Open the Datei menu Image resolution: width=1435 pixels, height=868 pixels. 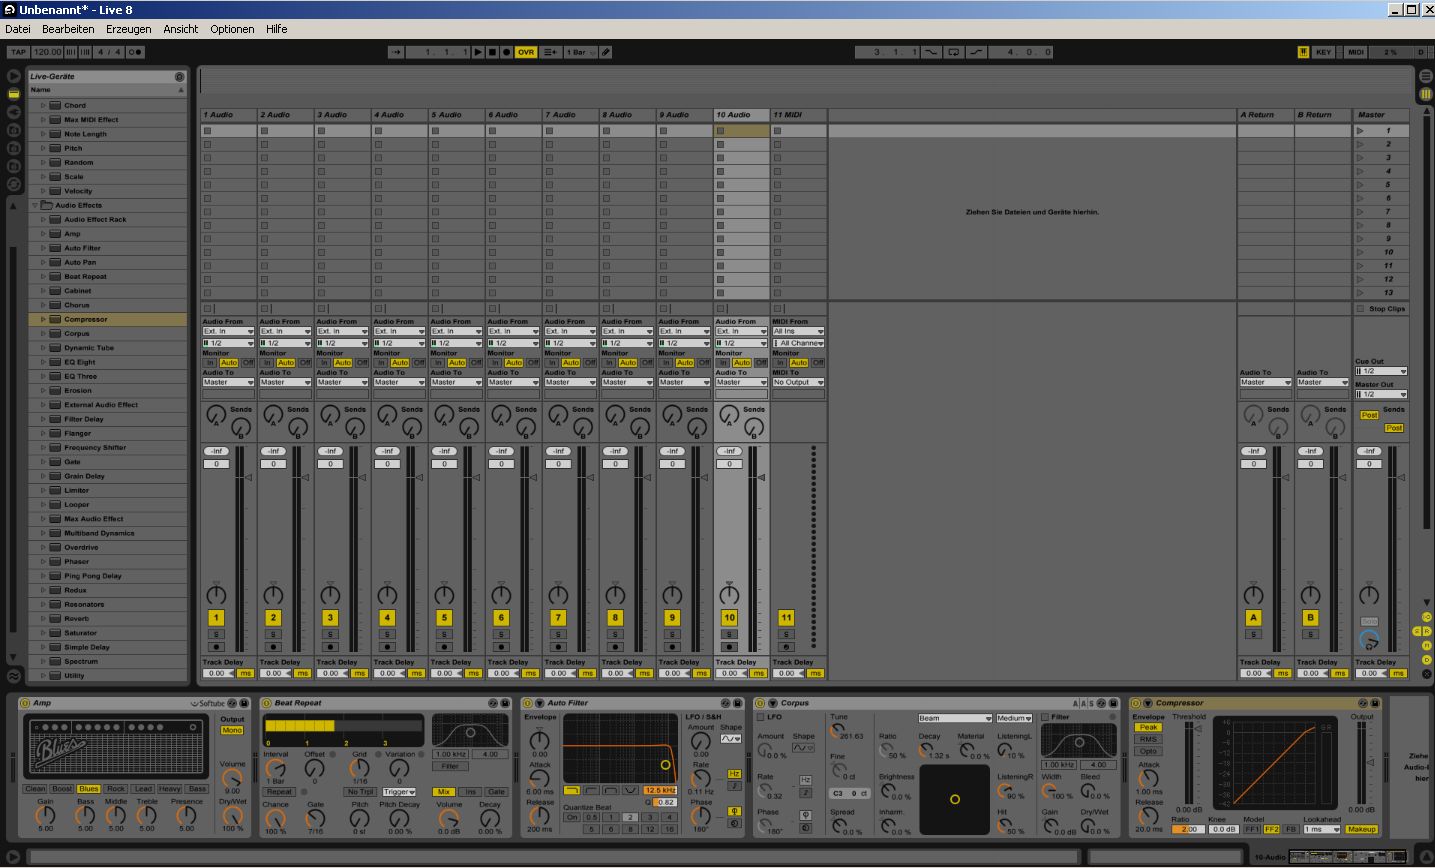17,29
